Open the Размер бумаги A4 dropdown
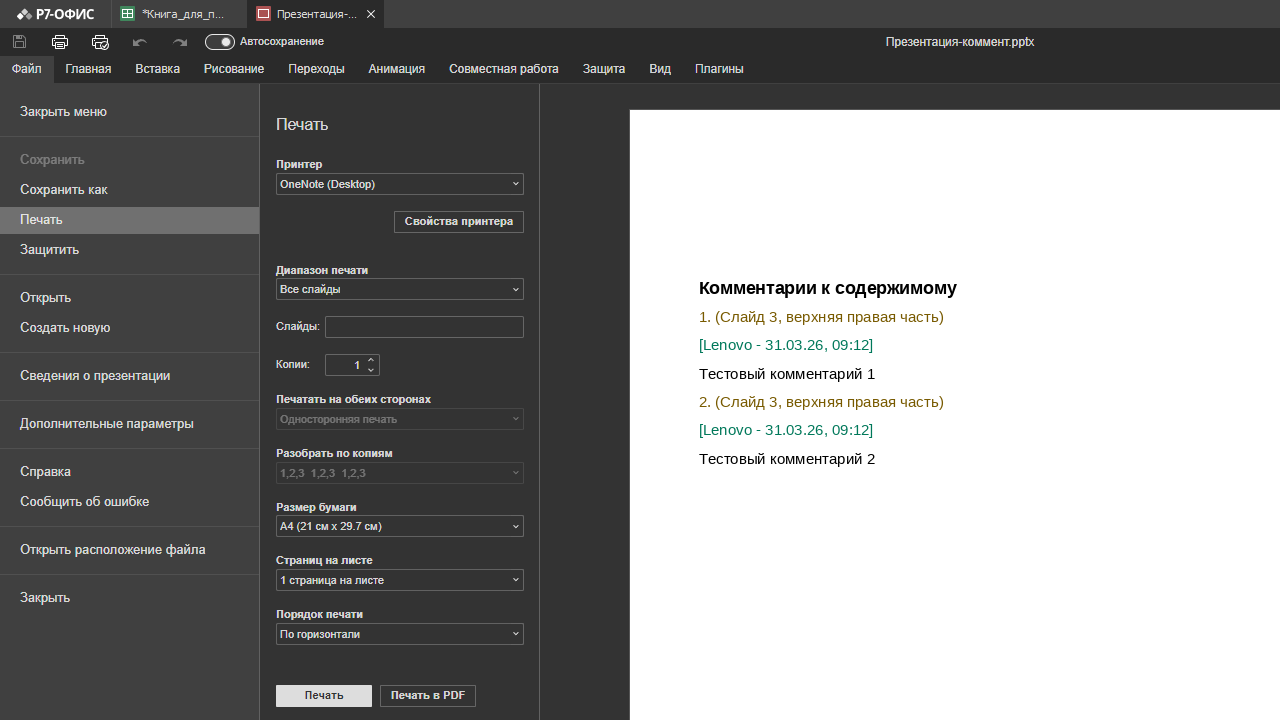 click(399, 526)
